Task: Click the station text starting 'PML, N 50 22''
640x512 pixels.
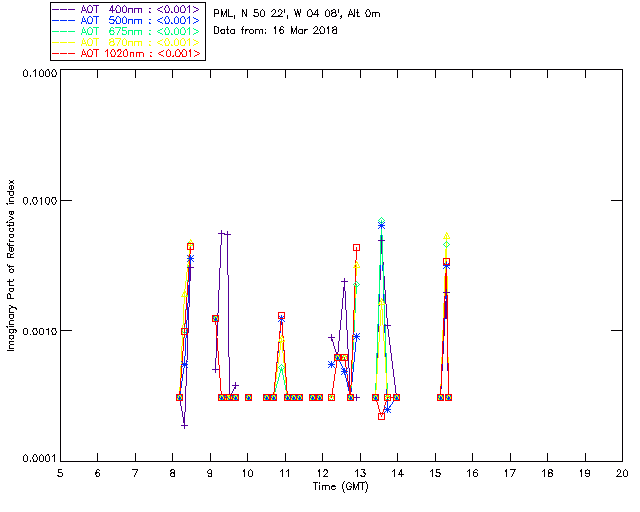Action: coord(297,14)
